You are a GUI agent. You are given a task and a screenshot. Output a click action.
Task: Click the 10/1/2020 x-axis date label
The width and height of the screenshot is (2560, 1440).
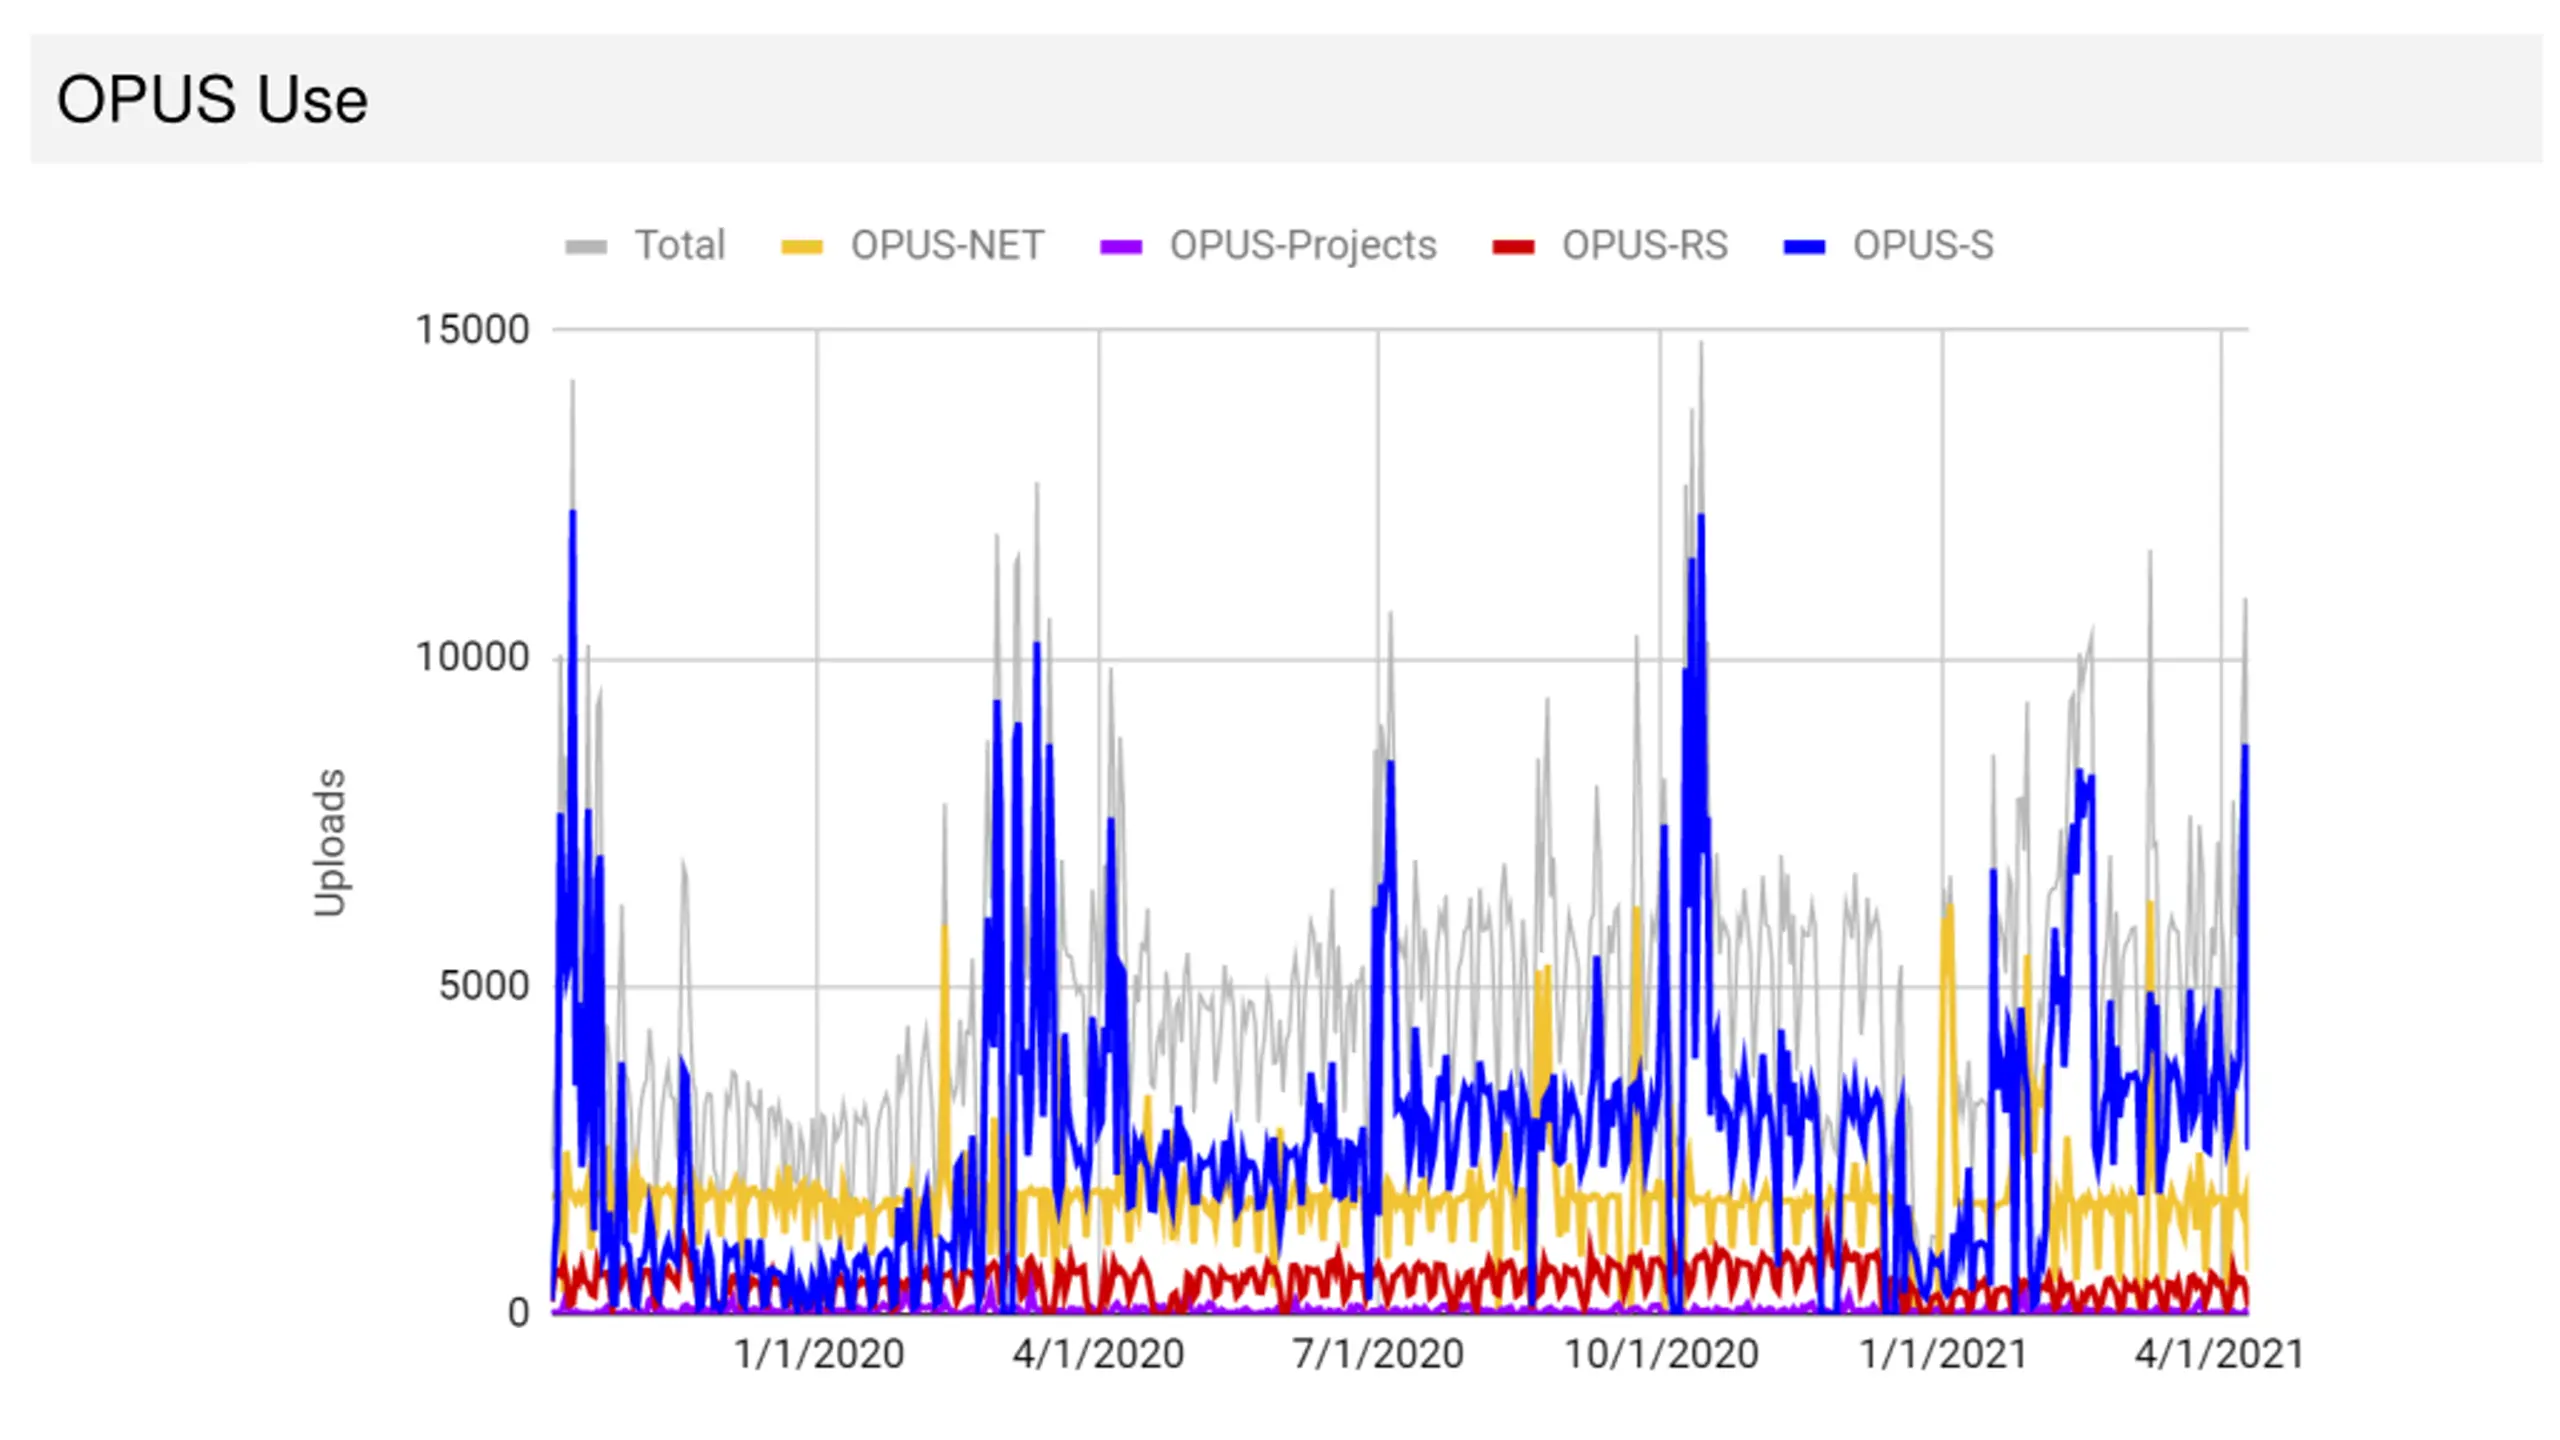pos(1660,1355)
